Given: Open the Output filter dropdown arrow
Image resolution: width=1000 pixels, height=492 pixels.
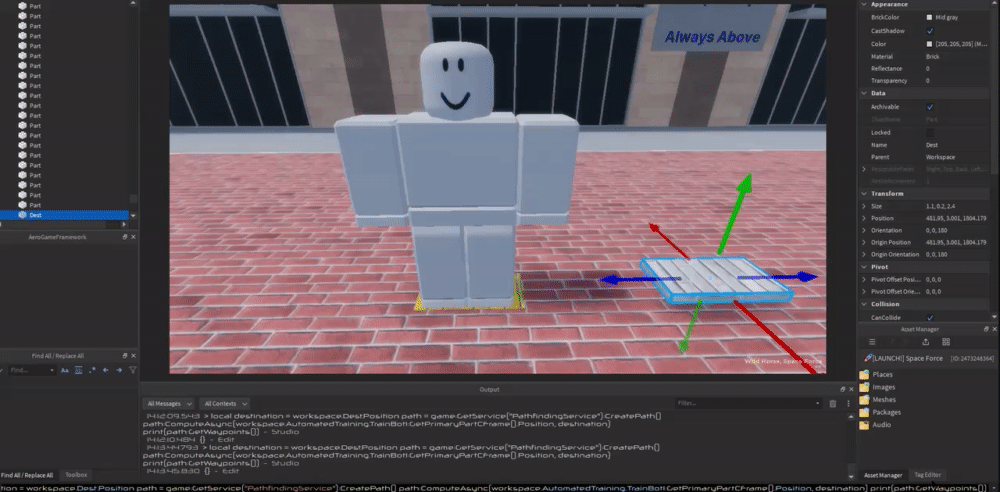Looking at the screenshot, I should coord(818,404).
